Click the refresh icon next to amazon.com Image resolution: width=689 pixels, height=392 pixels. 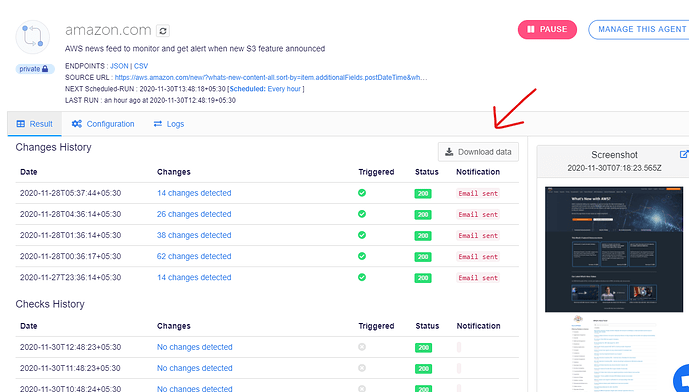pos(163,31)
